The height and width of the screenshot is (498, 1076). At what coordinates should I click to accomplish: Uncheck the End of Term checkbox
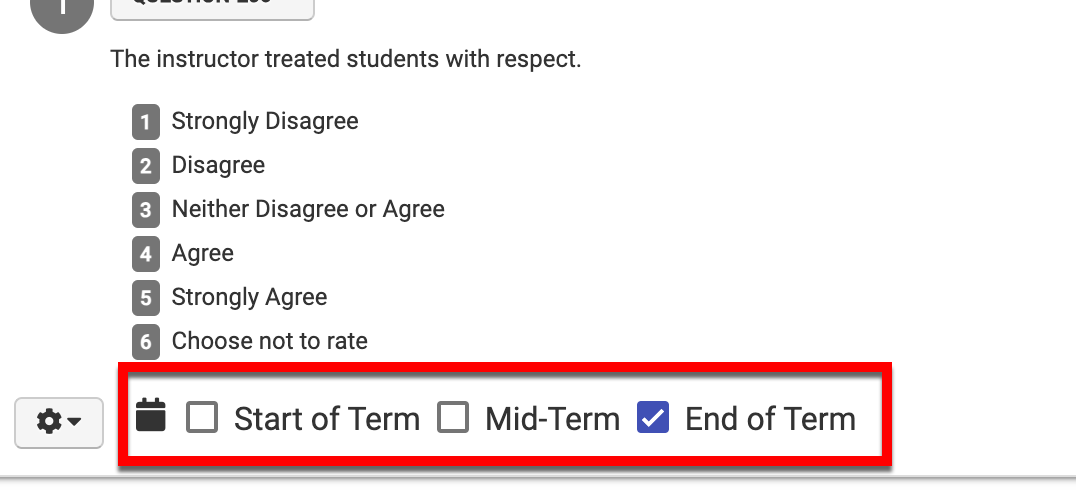coord(653,418)
